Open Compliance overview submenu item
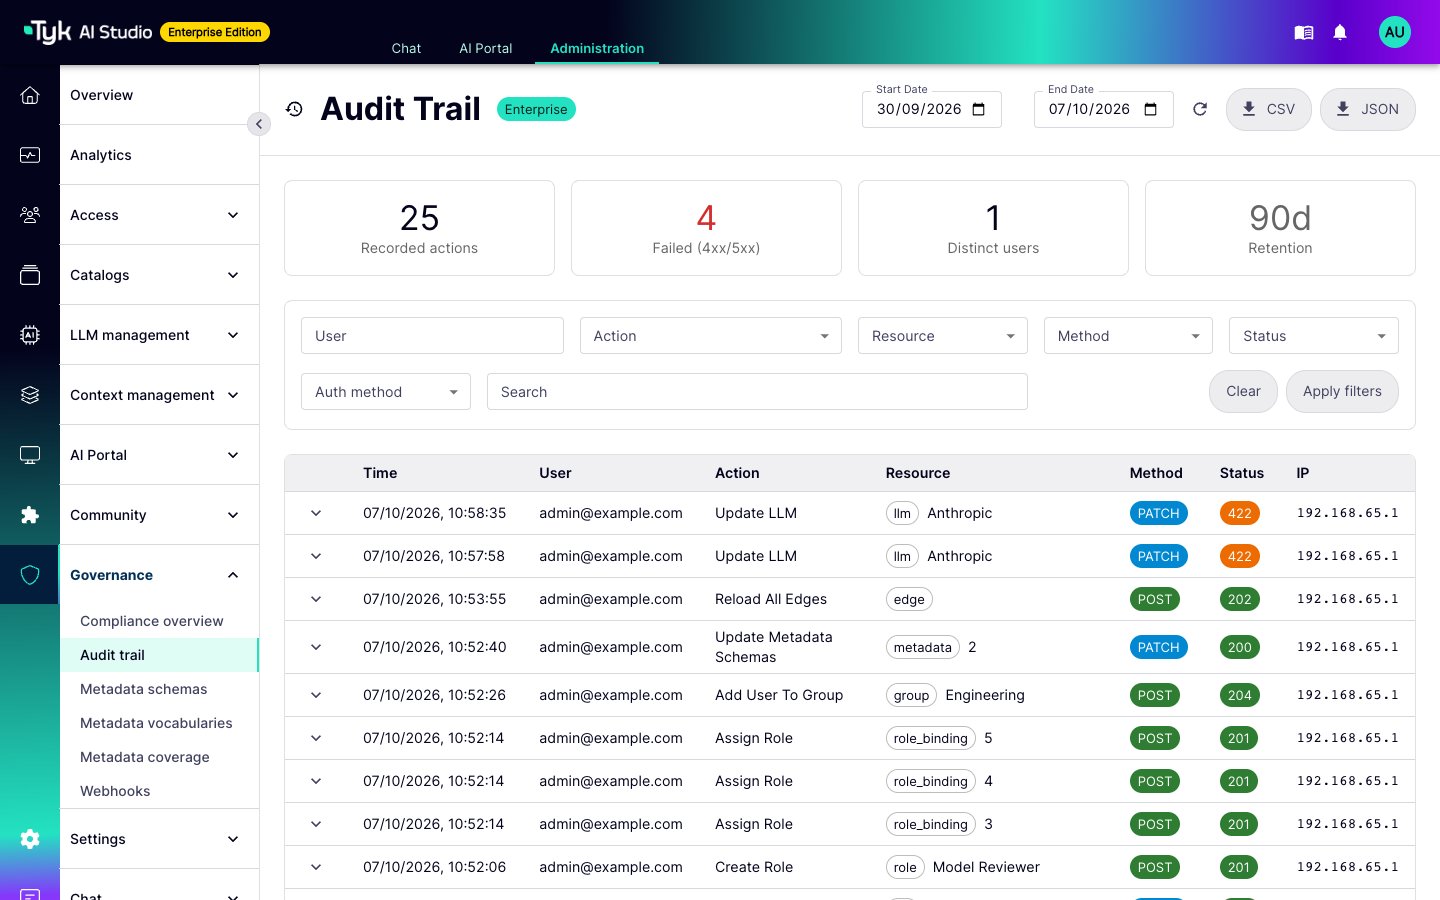 point(152,621)
